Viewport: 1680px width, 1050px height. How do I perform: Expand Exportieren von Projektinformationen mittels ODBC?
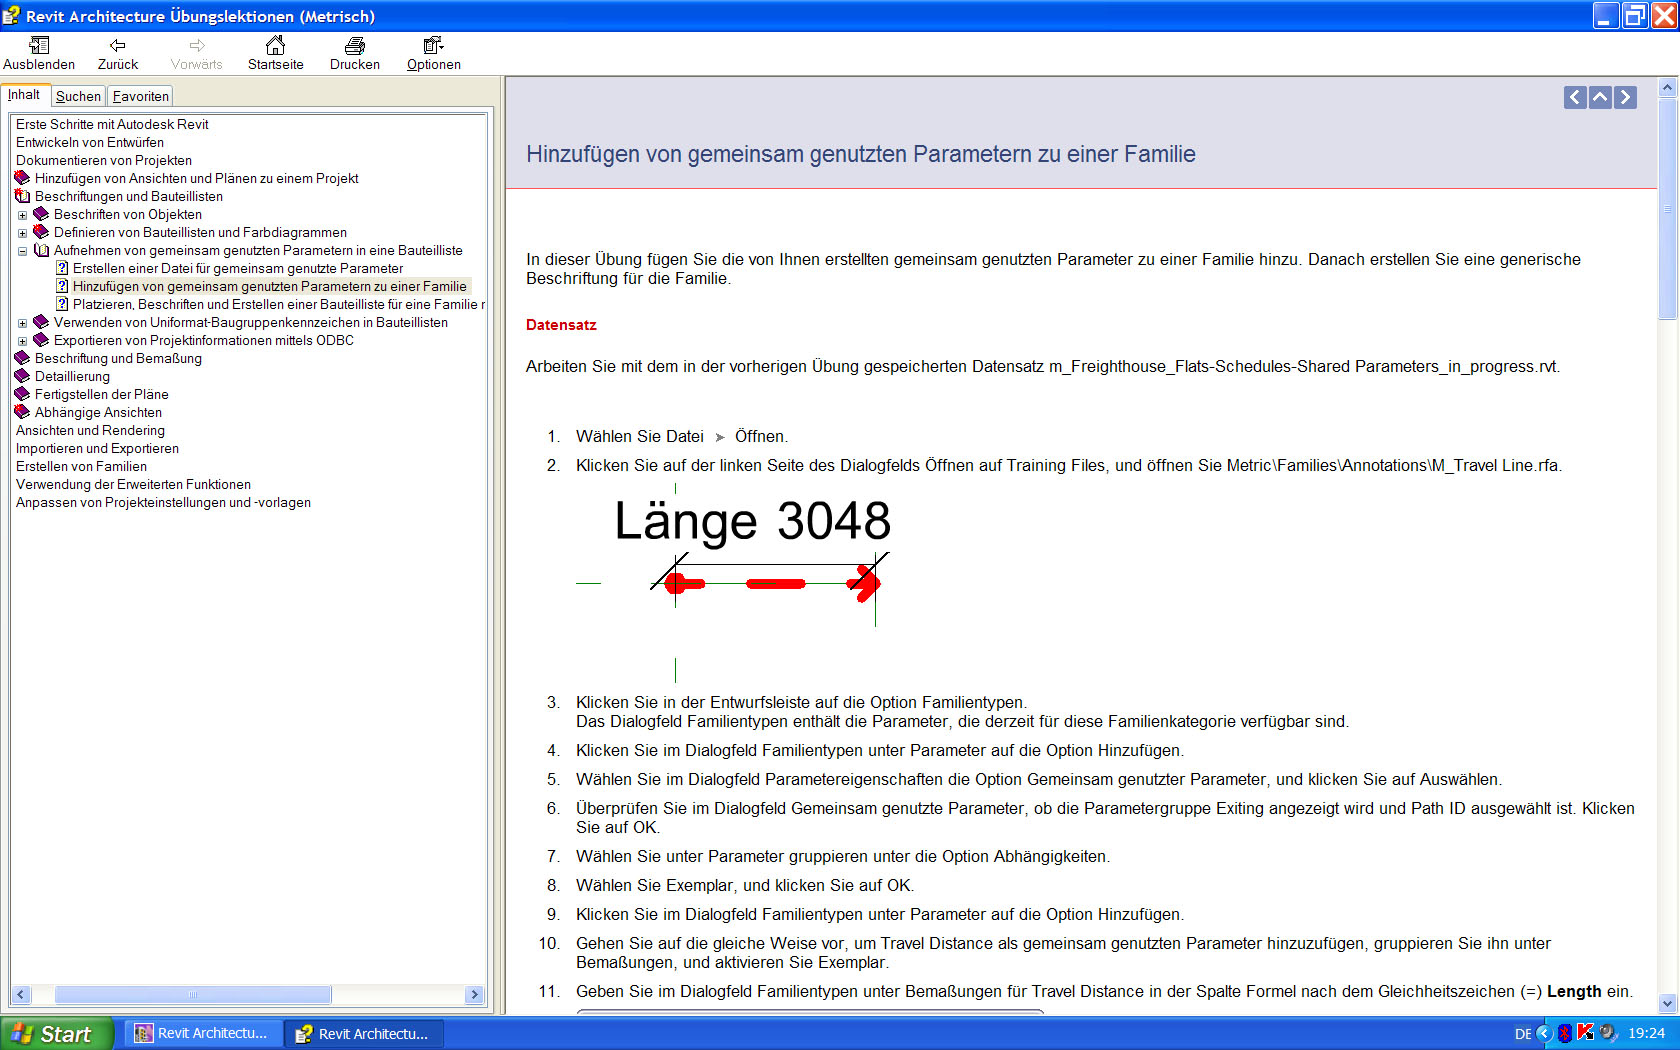(x=22, y=341)
